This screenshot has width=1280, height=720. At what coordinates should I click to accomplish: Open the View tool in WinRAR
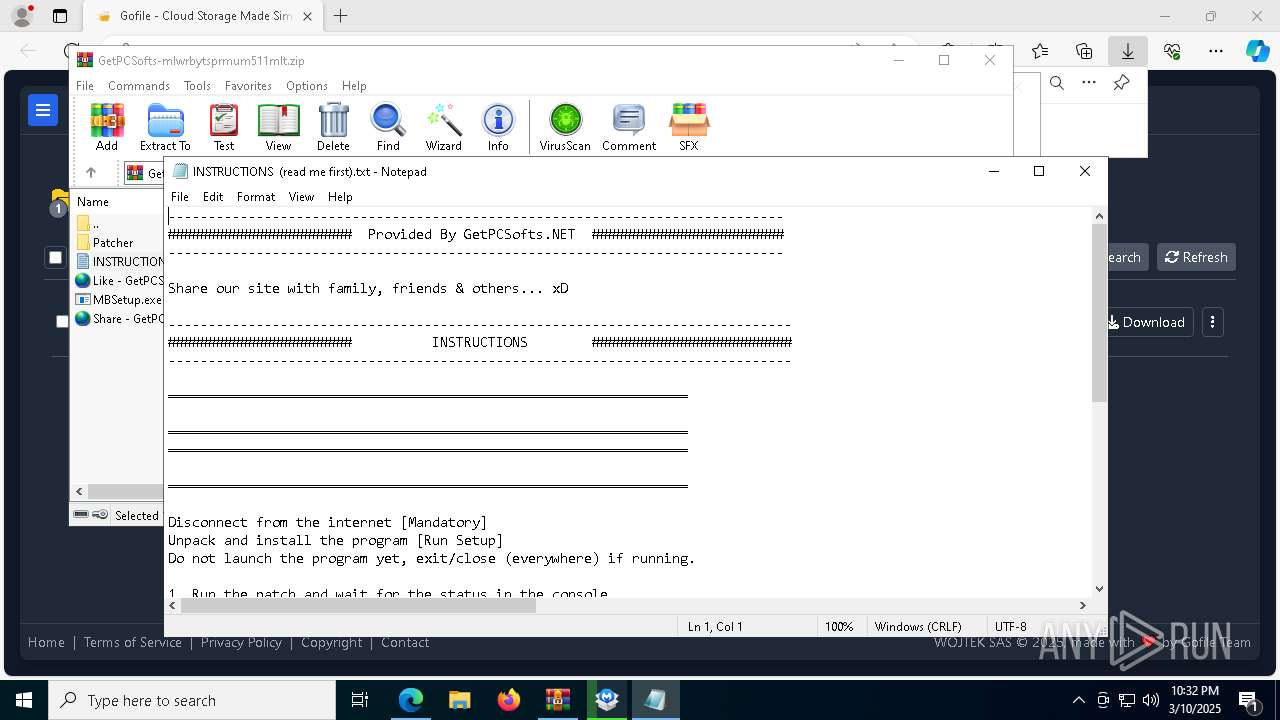(278, 127)
